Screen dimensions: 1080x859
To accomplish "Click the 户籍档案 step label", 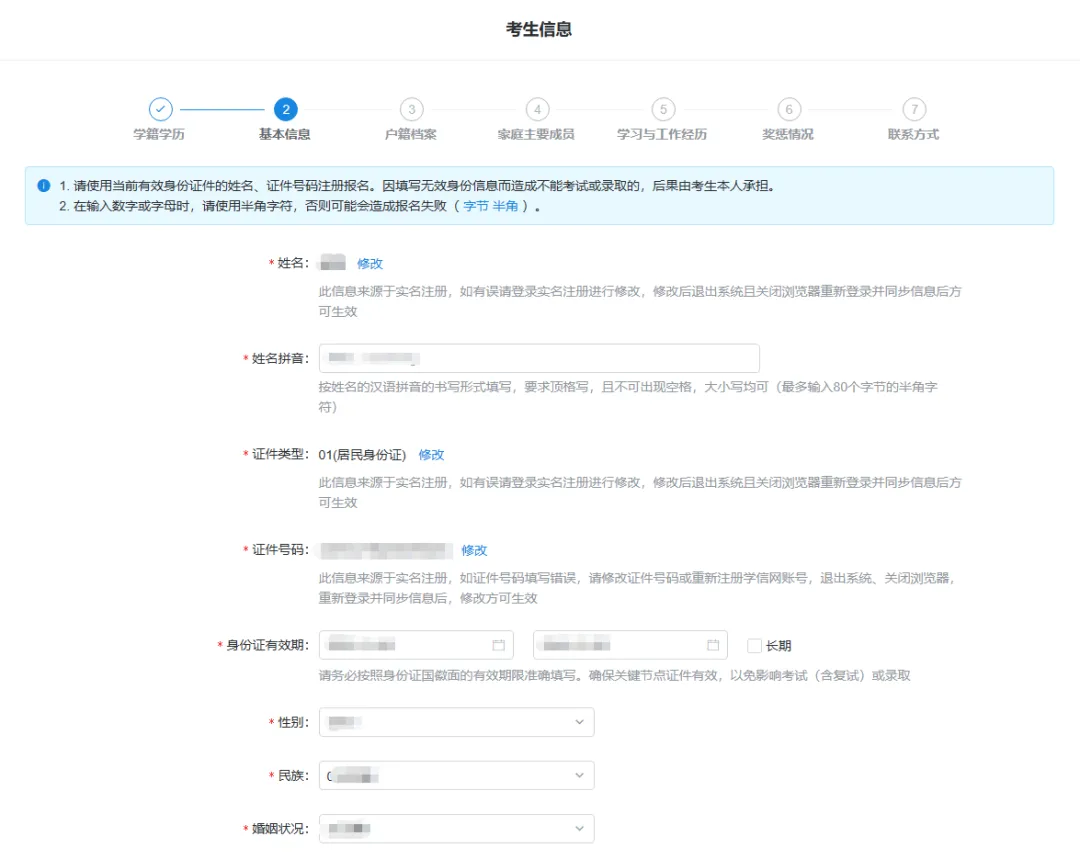I will tap(411, 134).
